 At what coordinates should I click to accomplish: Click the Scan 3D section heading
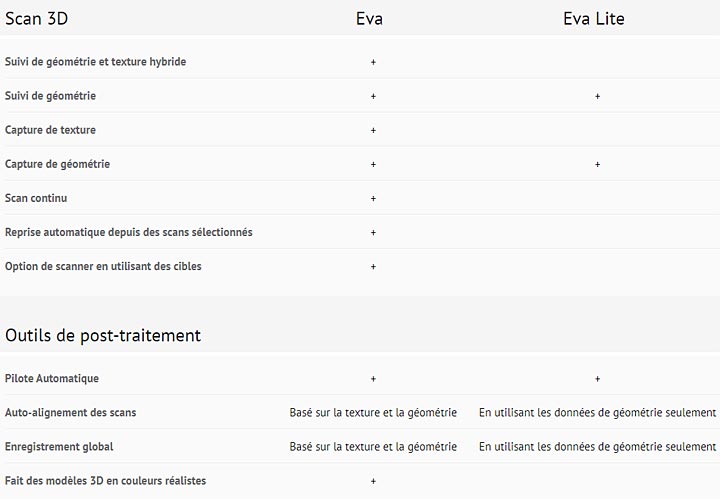37,18
